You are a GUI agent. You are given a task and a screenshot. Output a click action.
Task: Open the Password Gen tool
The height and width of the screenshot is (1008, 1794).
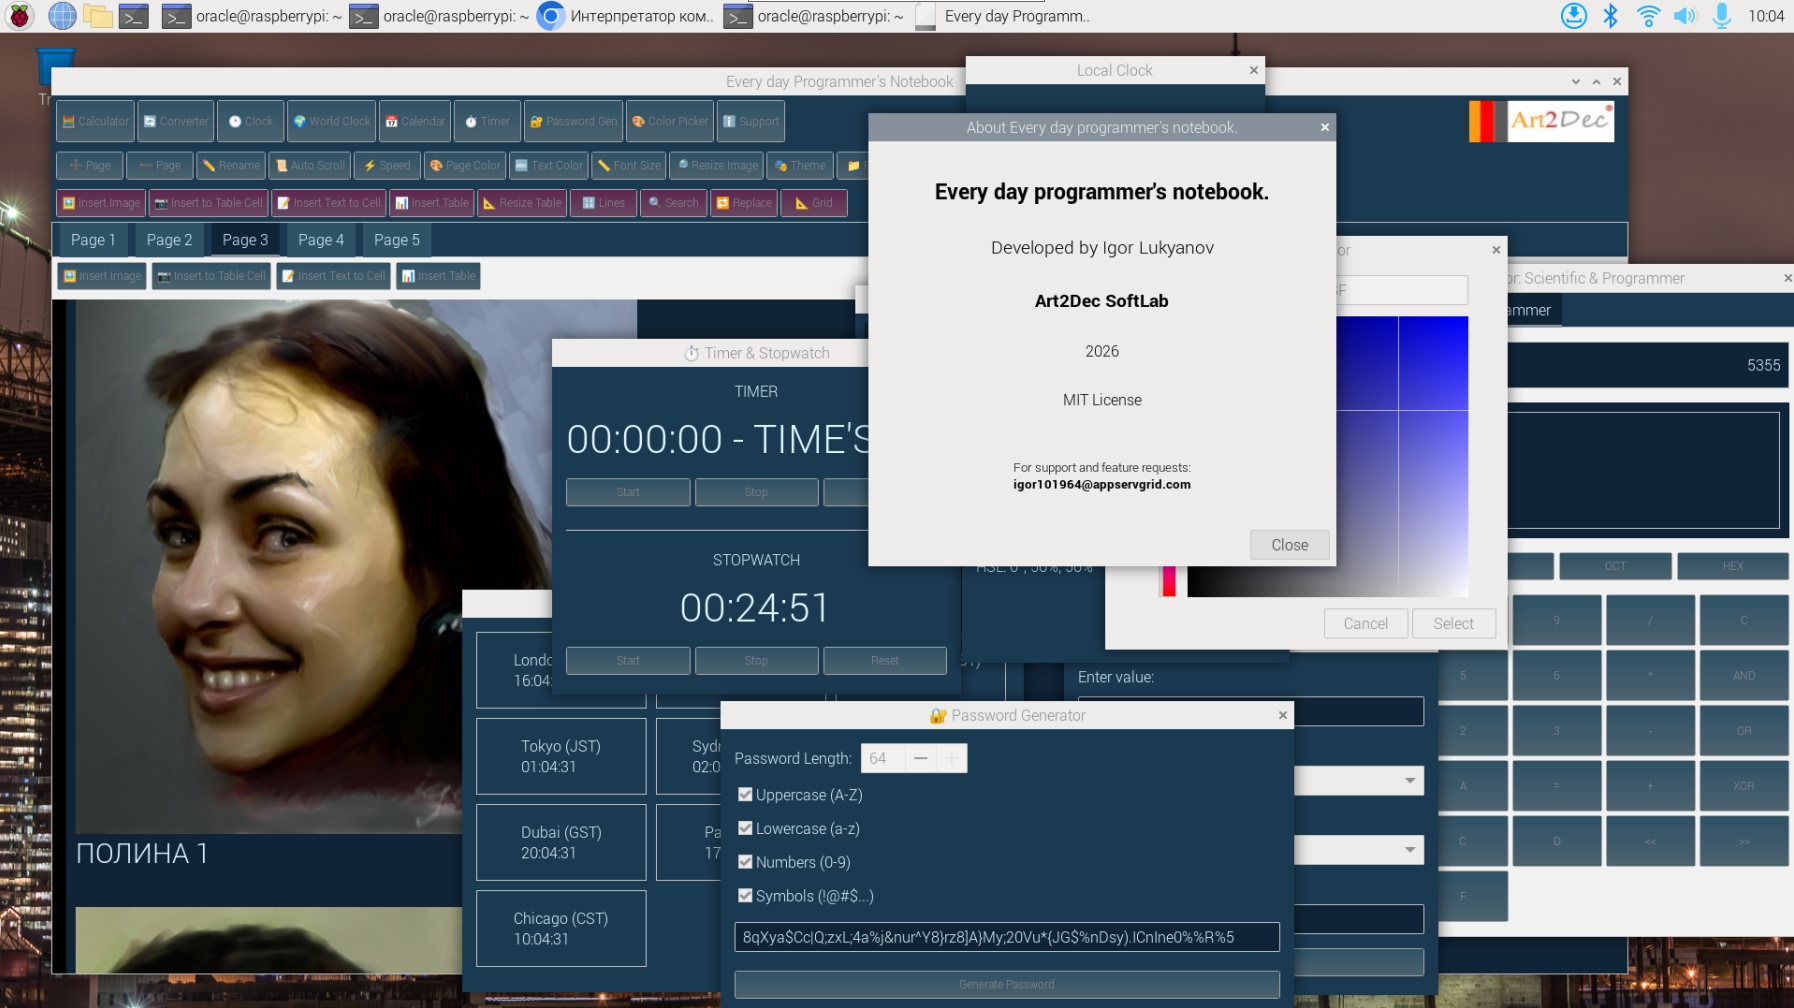tap(573, 122)
